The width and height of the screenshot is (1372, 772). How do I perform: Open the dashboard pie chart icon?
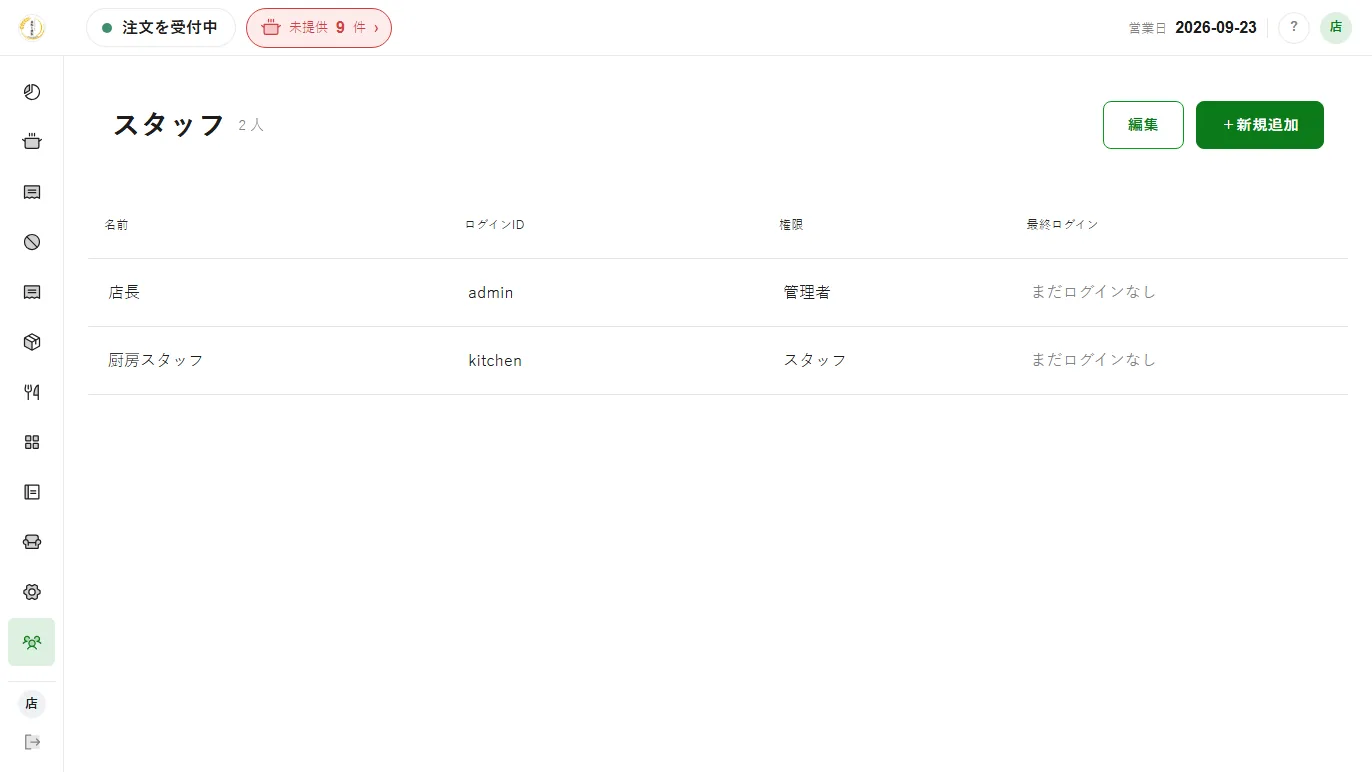(32, 92)
